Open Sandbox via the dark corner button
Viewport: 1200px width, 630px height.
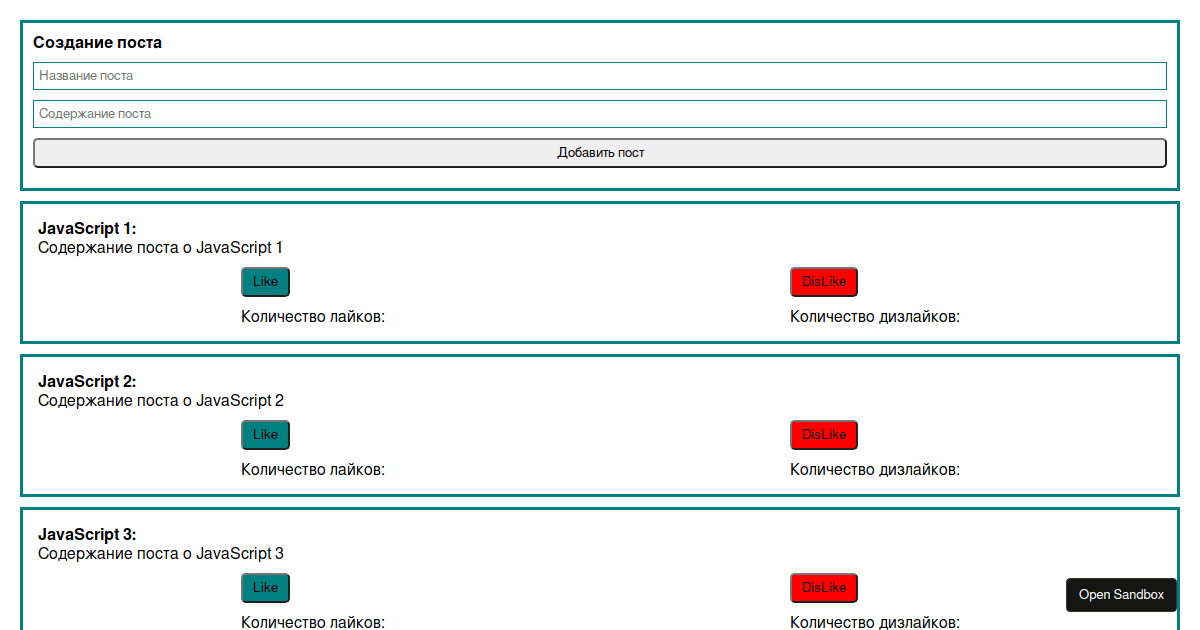(1120, 594)
